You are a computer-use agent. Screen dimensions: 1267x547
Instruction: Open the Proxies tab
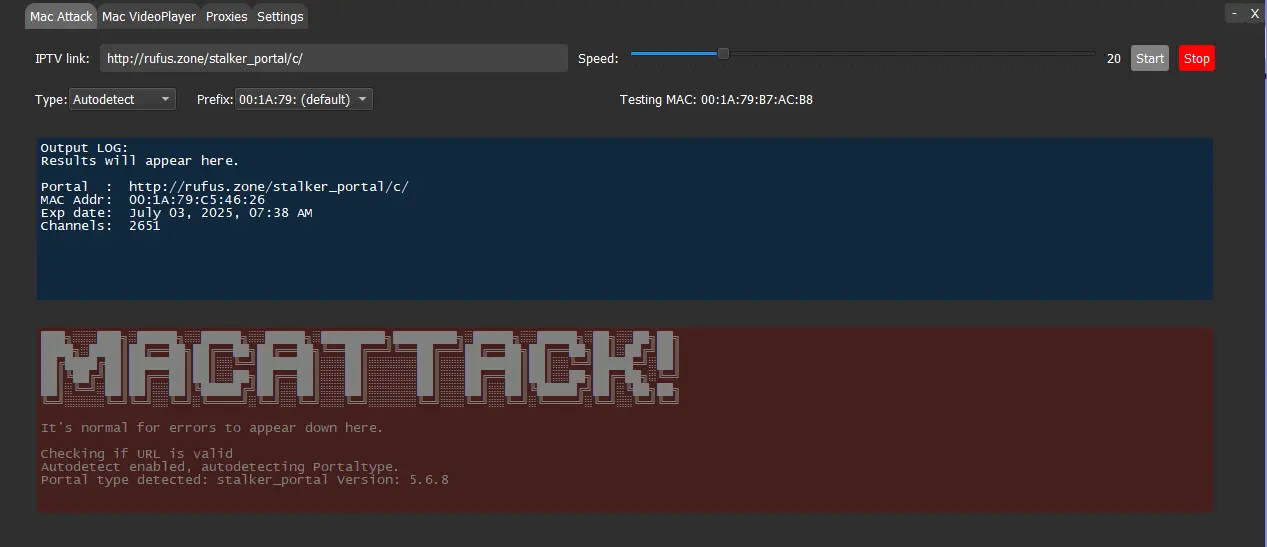tap(226, 16)
